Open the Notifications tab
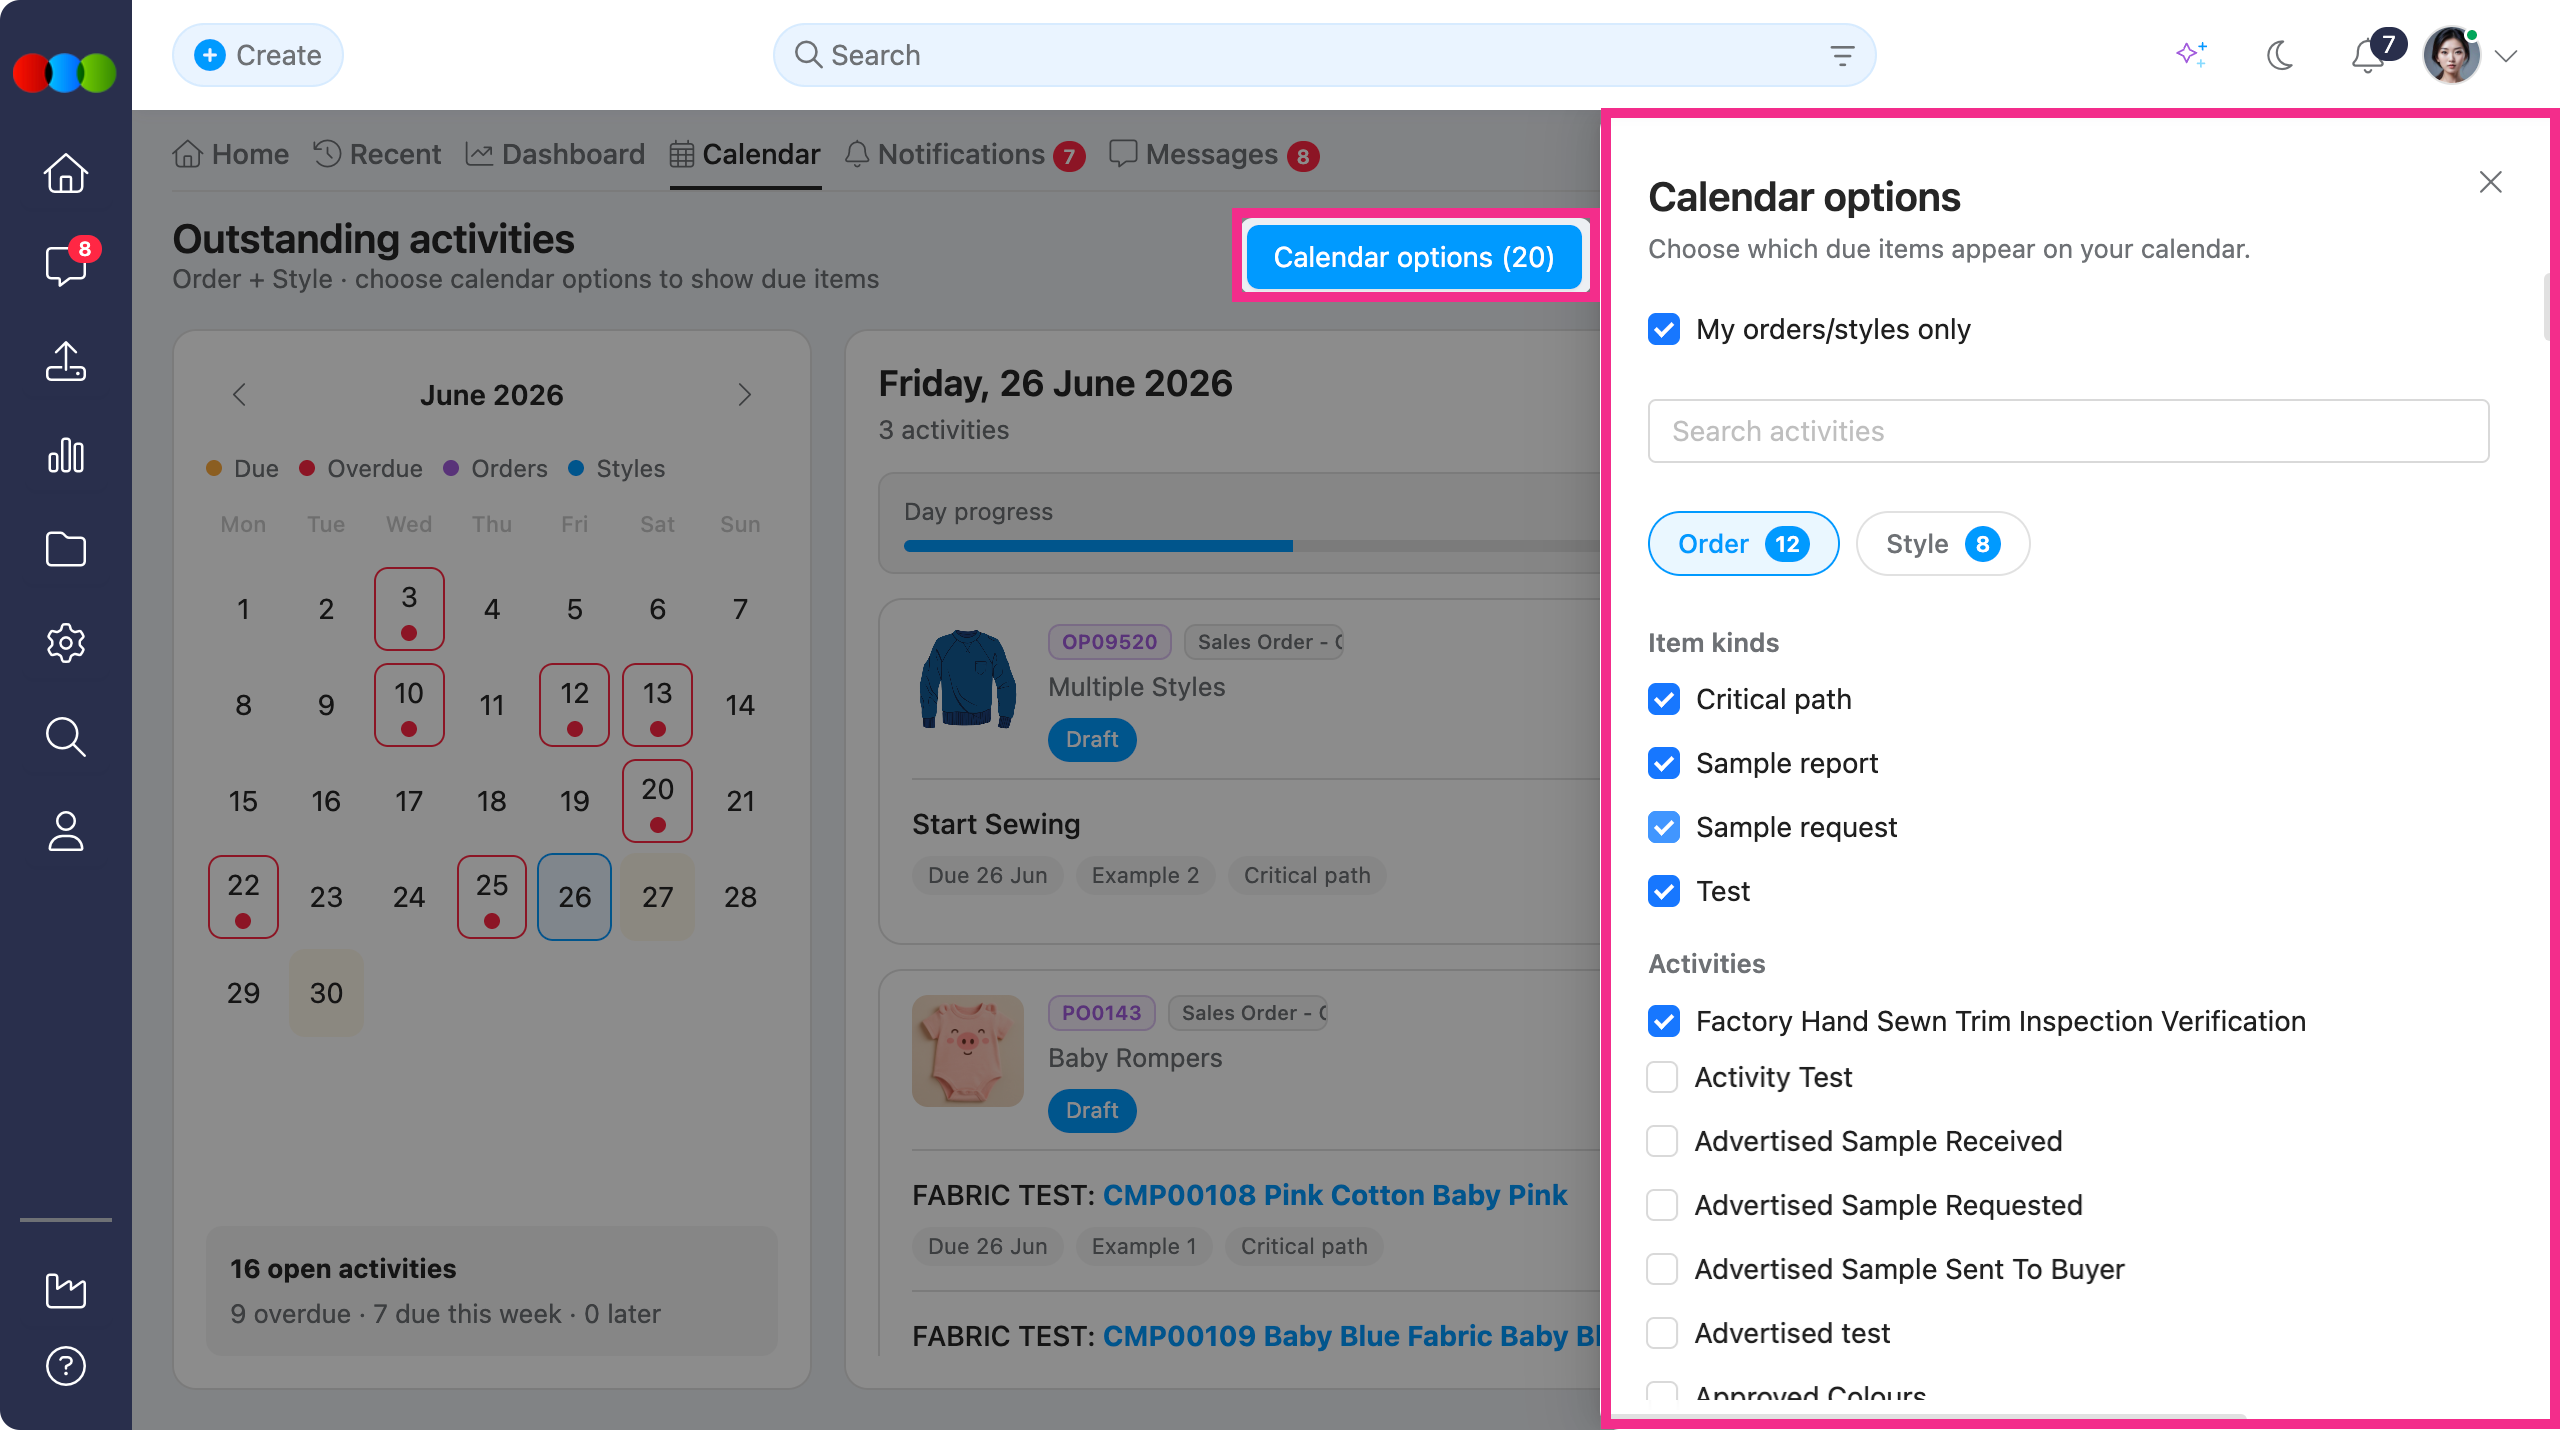Screen dimensions: 2560x1430 [965, 155]
